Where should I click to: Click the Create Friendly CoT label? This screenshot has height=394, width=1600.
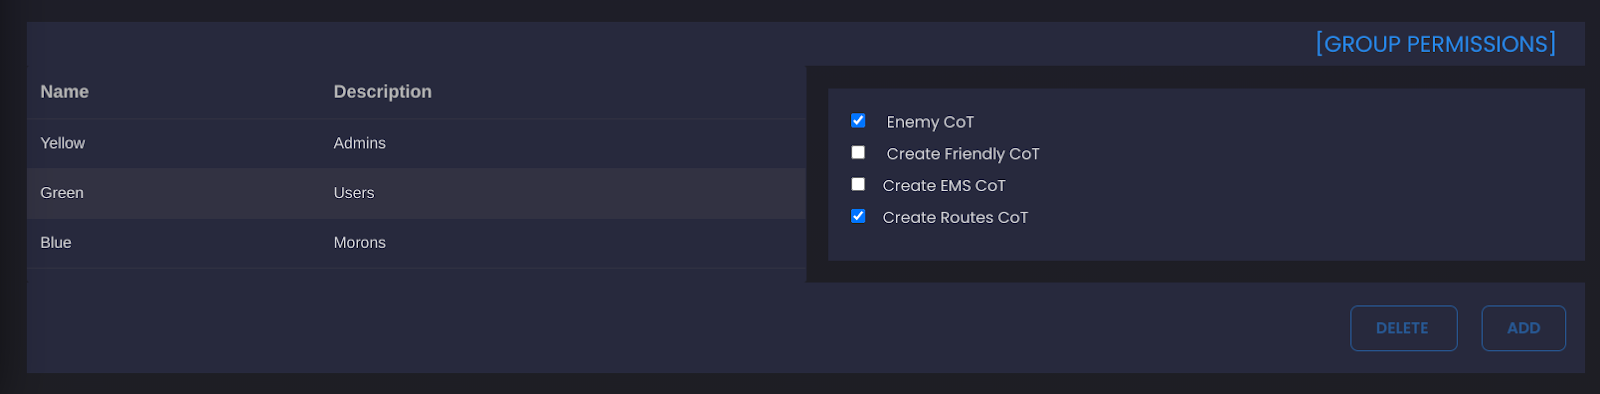(x=963, y=154)
